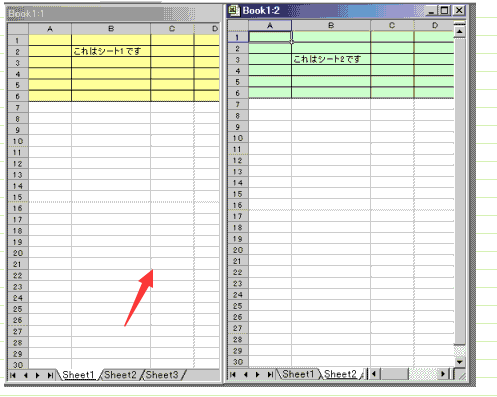
Task: Select column D header in Book1:2
Action: [434, 26]
